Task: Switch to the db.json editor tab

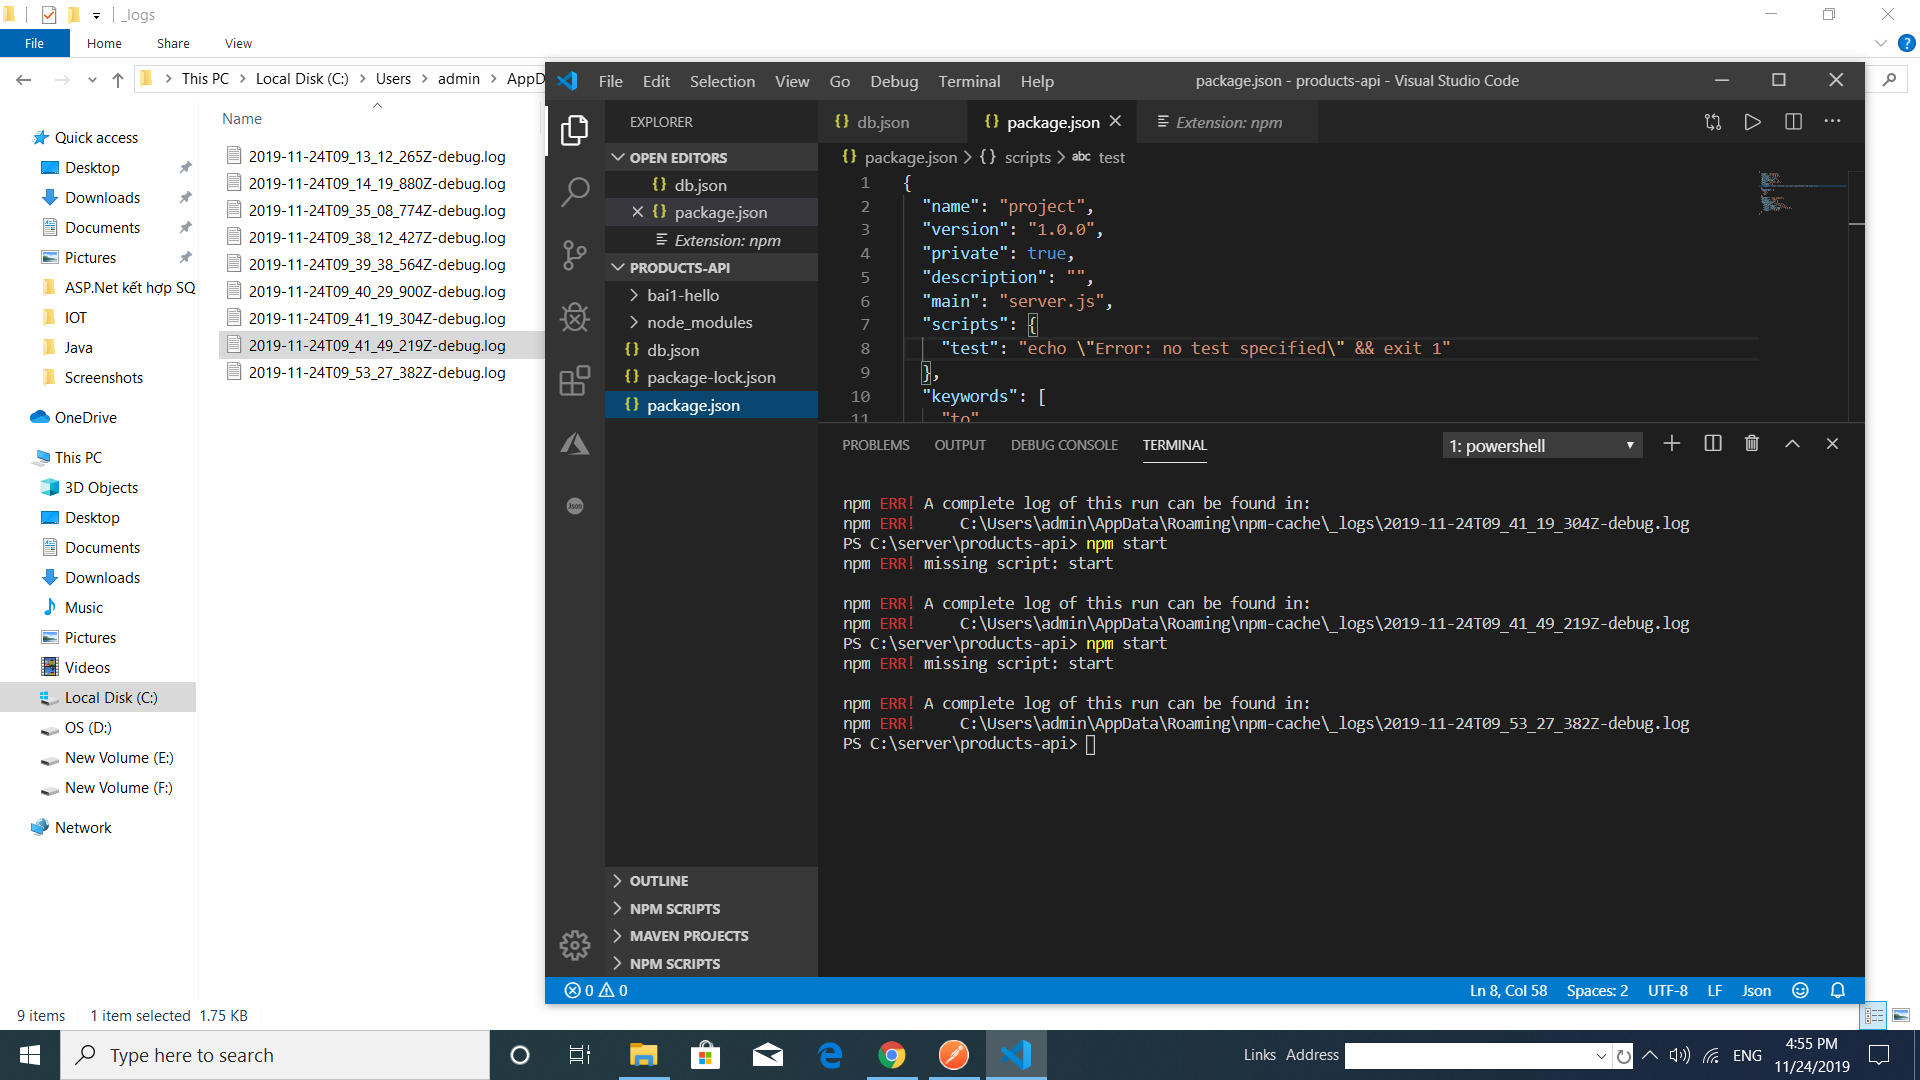Action: tap(892, 122)
